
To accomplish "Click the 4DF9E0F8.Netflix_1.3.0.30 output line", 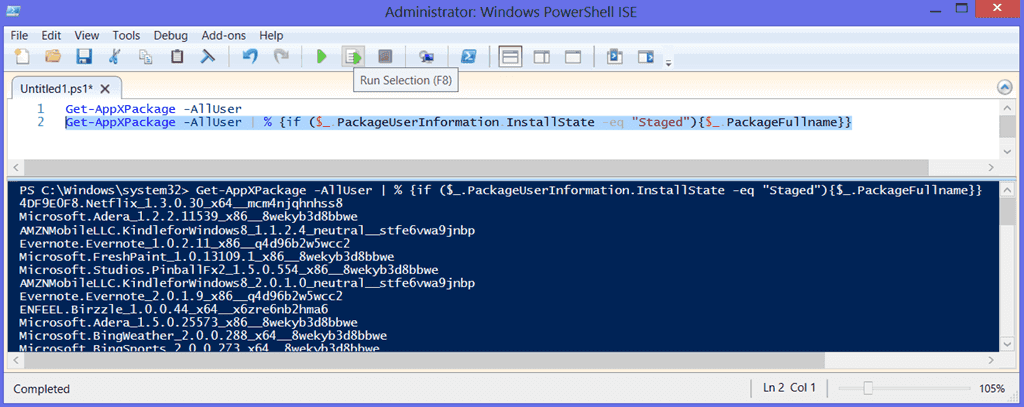I will pos(181,203).
